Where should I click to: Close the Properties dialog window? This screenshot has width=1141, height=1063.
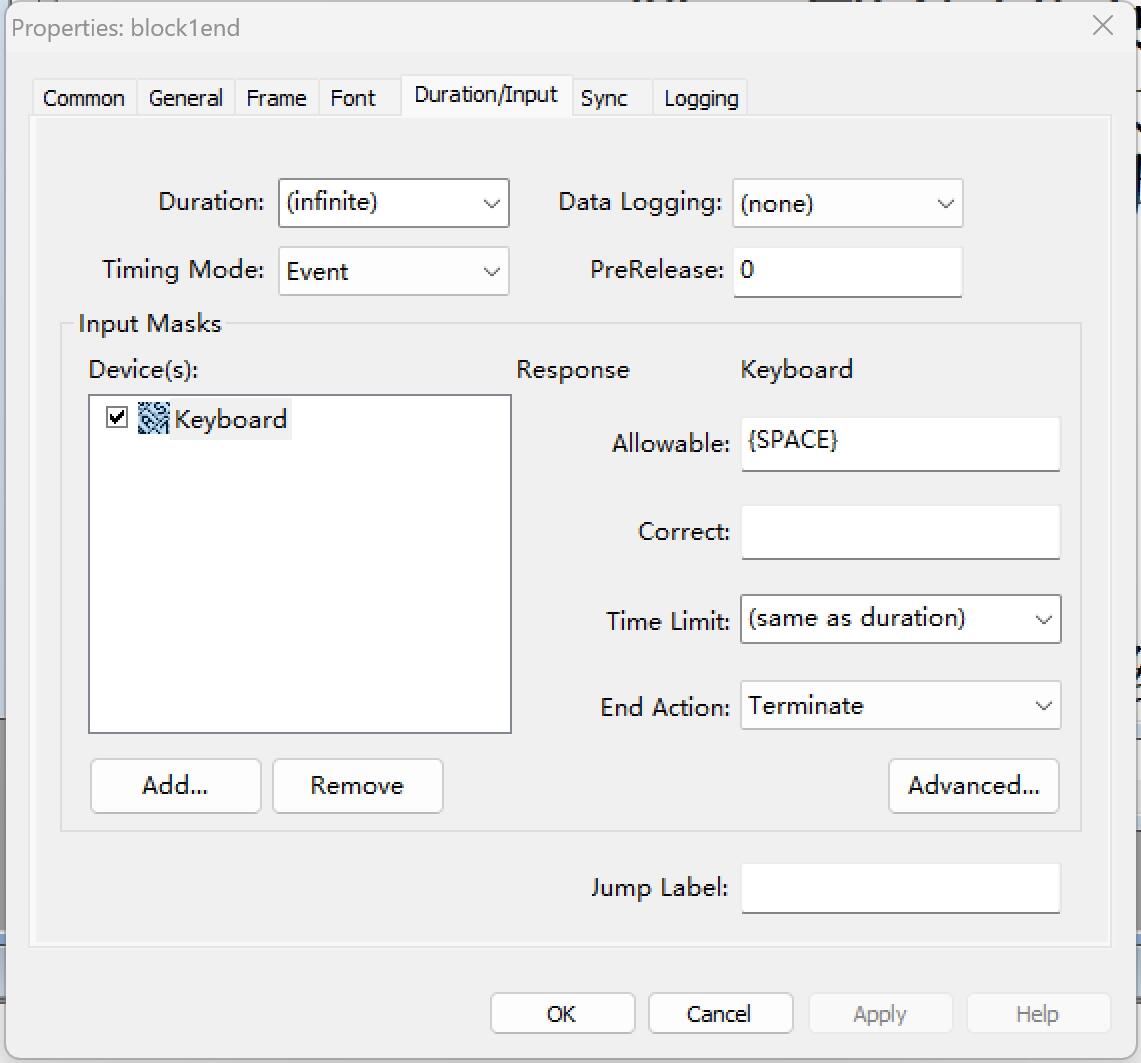click(x=1103, y=26)
